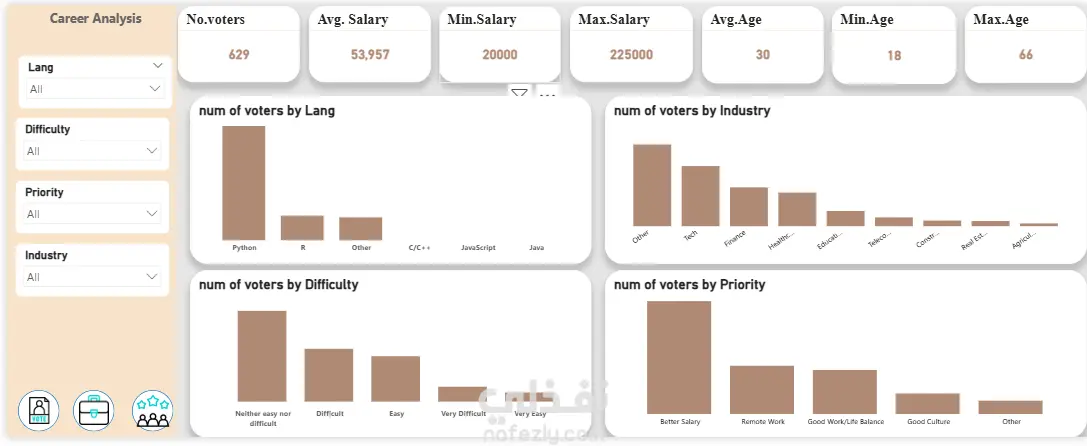Open the Difficulty slicer dropdown
Viewport: 1087px width, 446px height.
pos(92,151)
